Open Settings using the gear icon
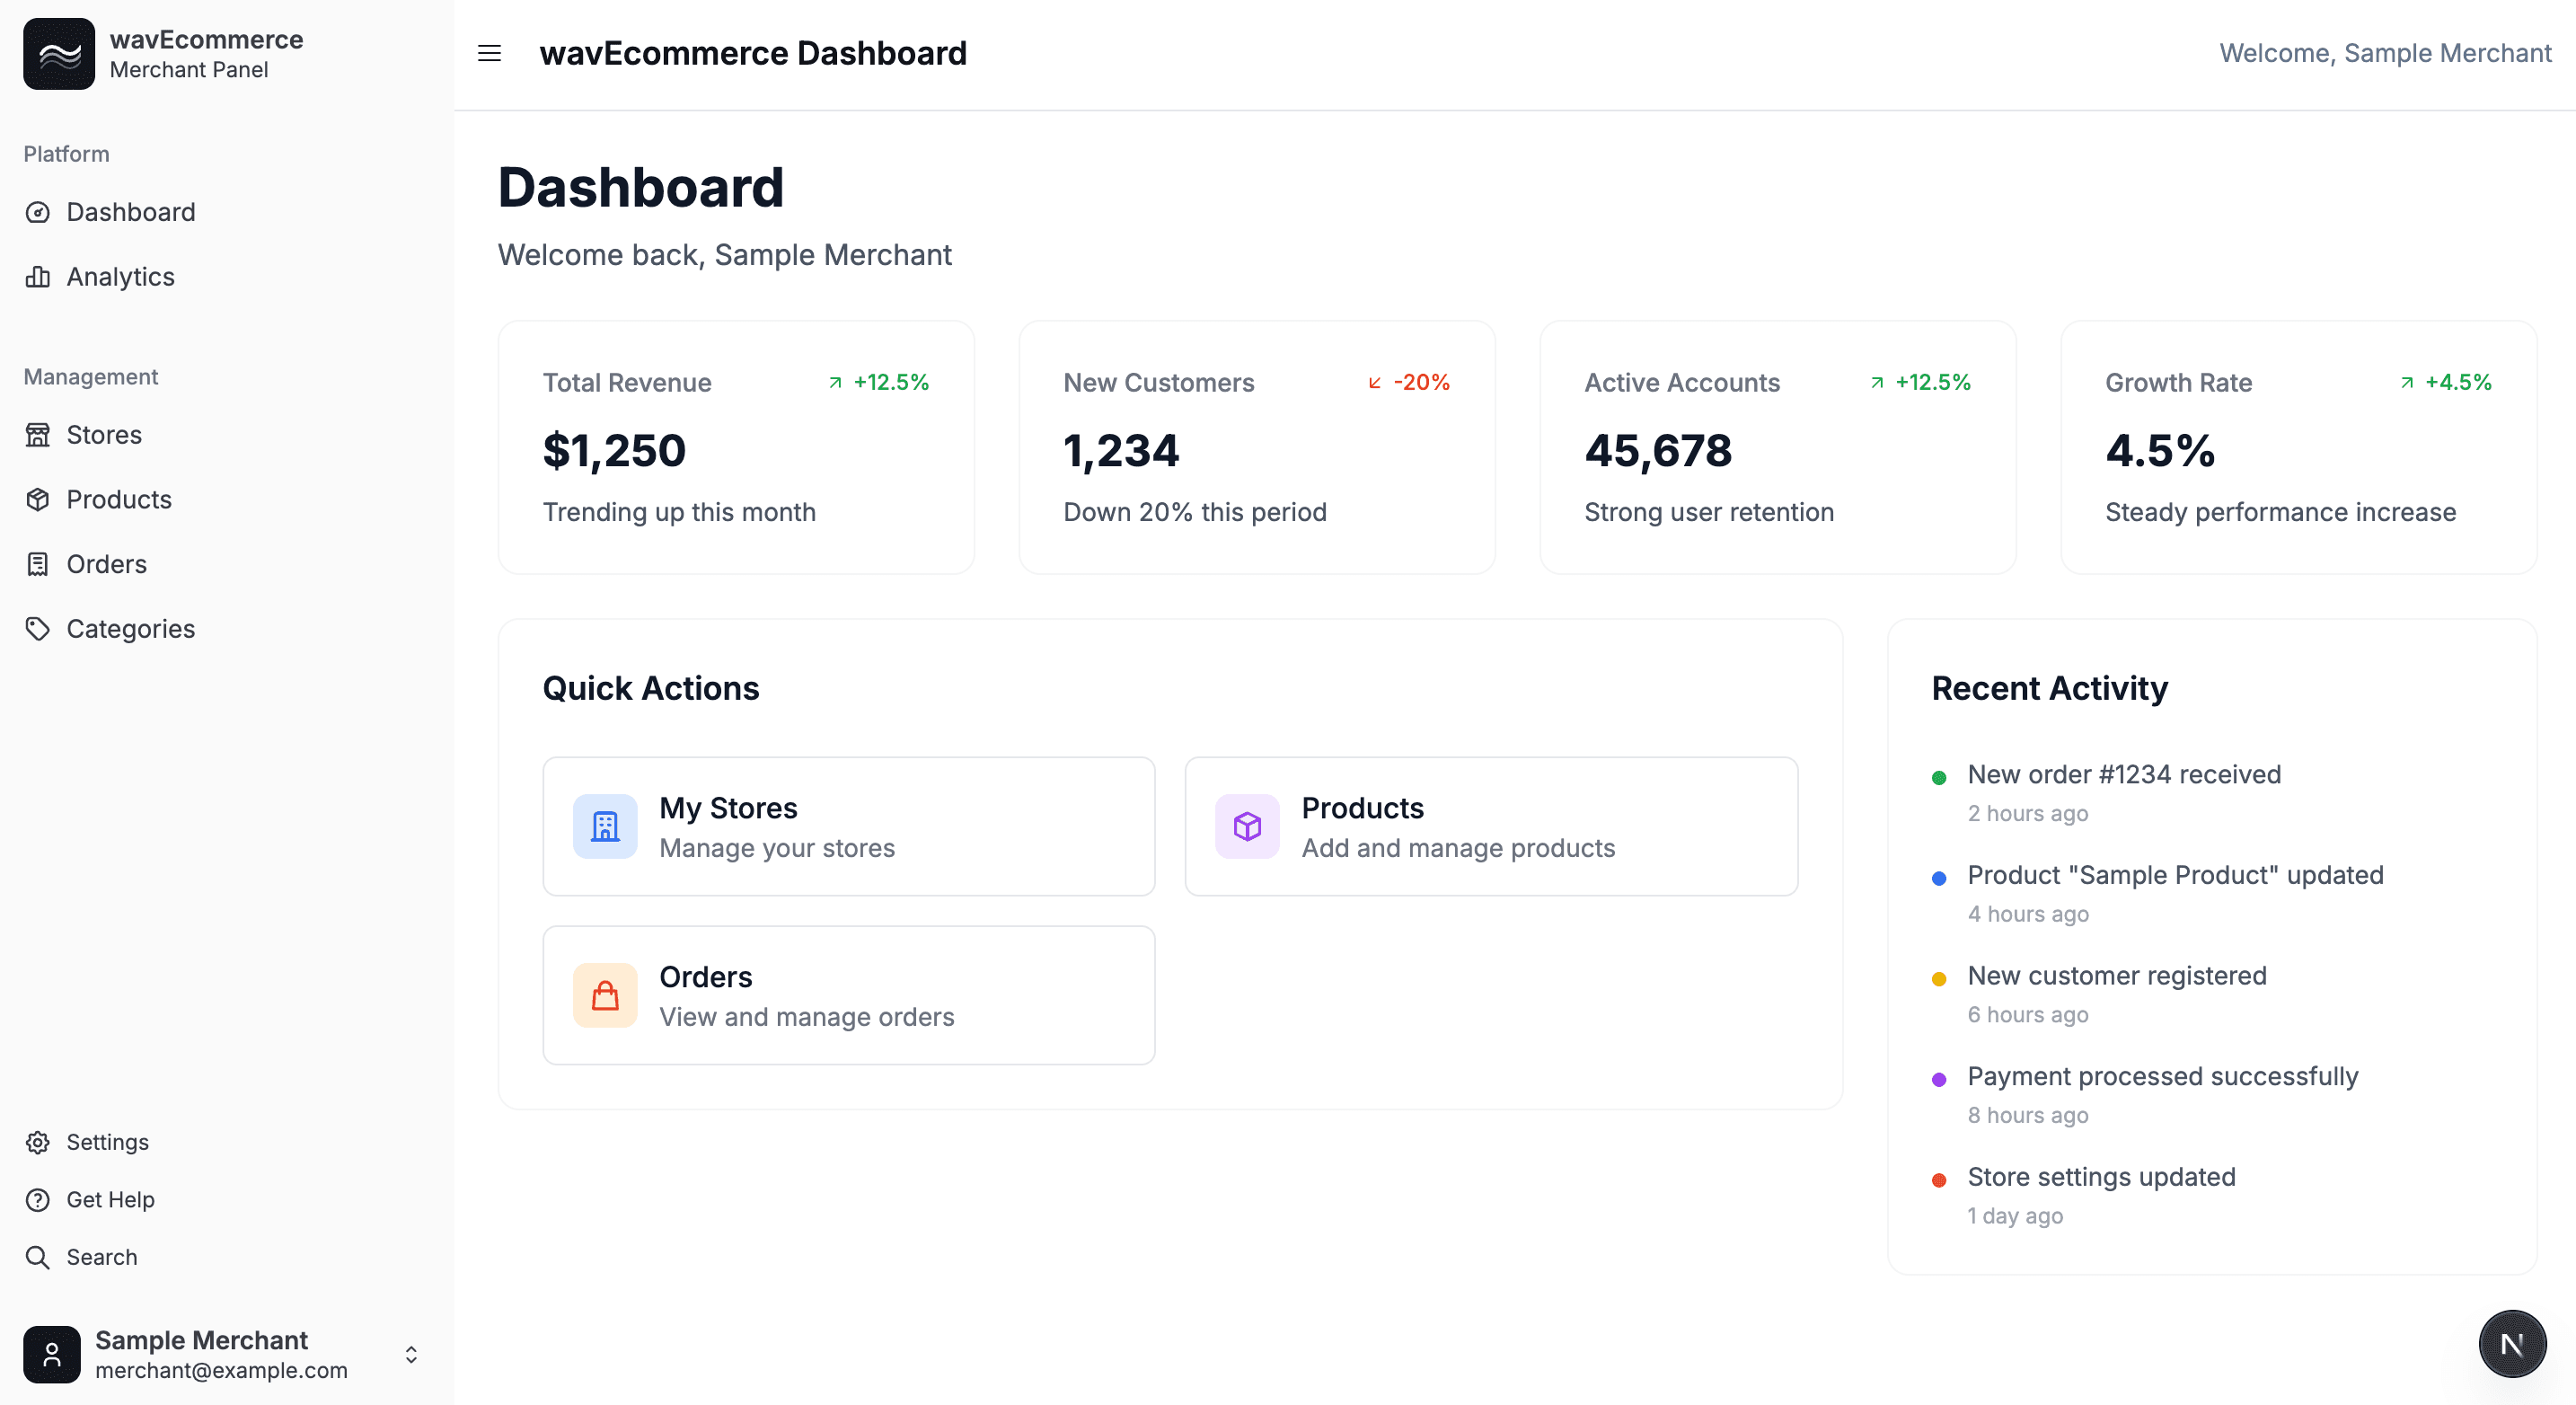This screenshot has width=2576, height=1405. (x=37, y=1142)
